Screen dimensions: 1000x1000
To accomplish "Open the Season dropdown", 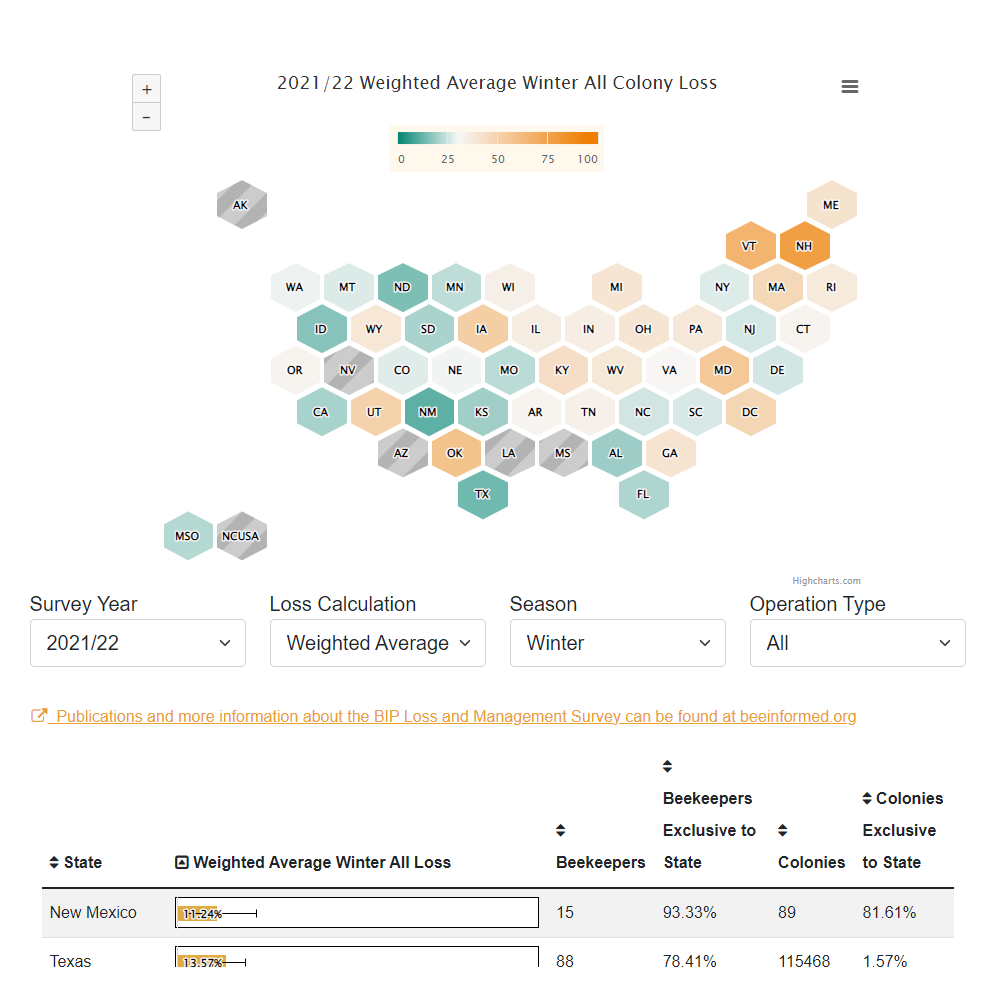I will [618, 643].
